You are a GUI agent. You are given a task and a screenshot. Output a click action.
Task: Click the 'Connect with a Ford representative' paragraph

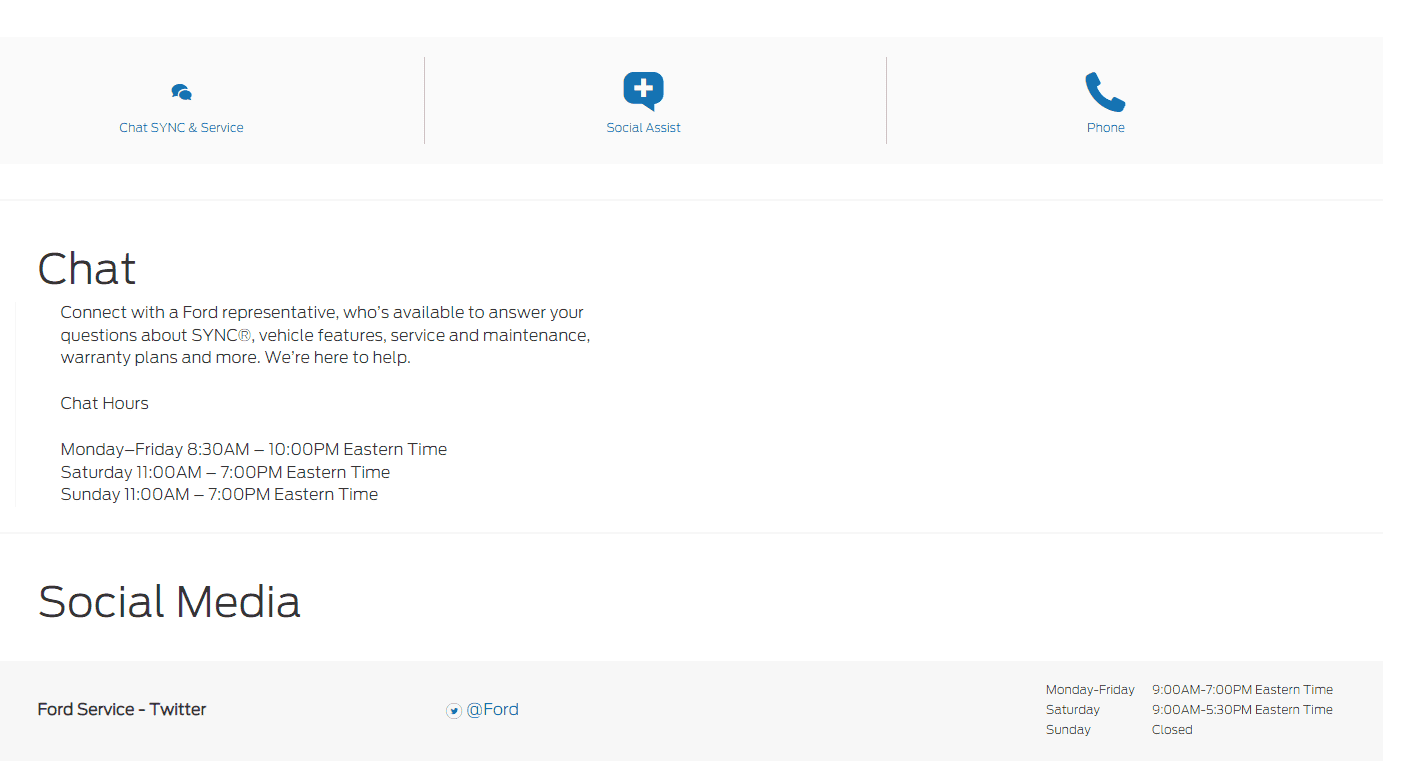[325, 335]
